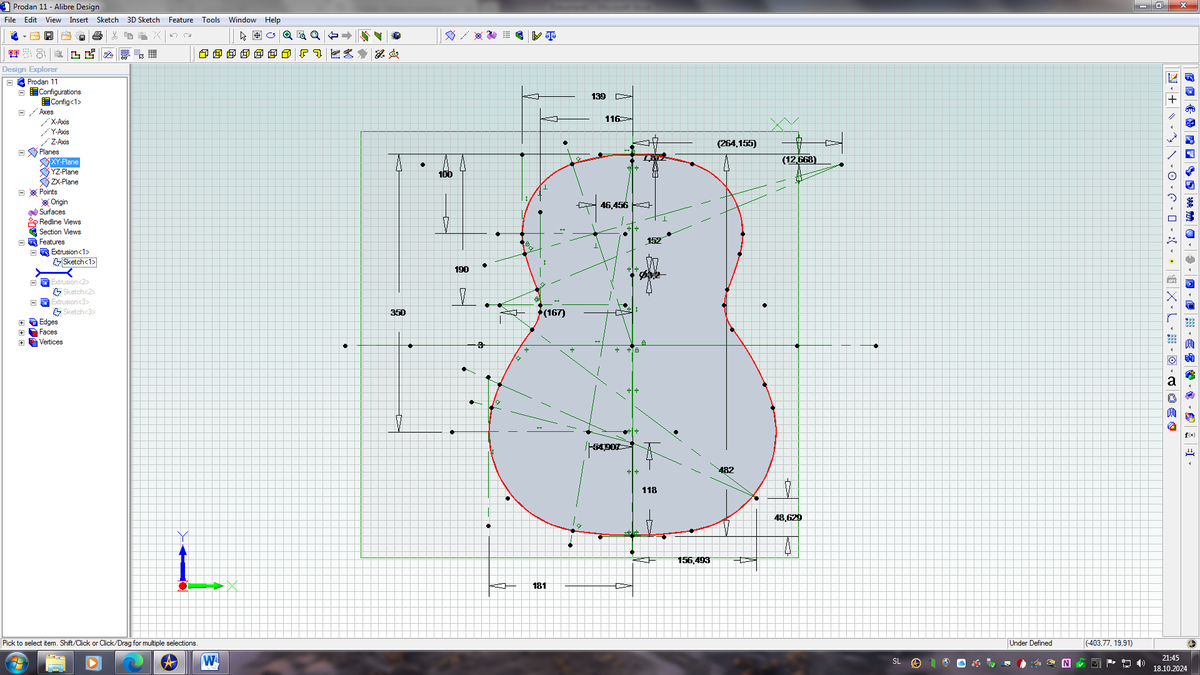
Task: Click the back navigation arrow
Action: (x=333, y=36)
